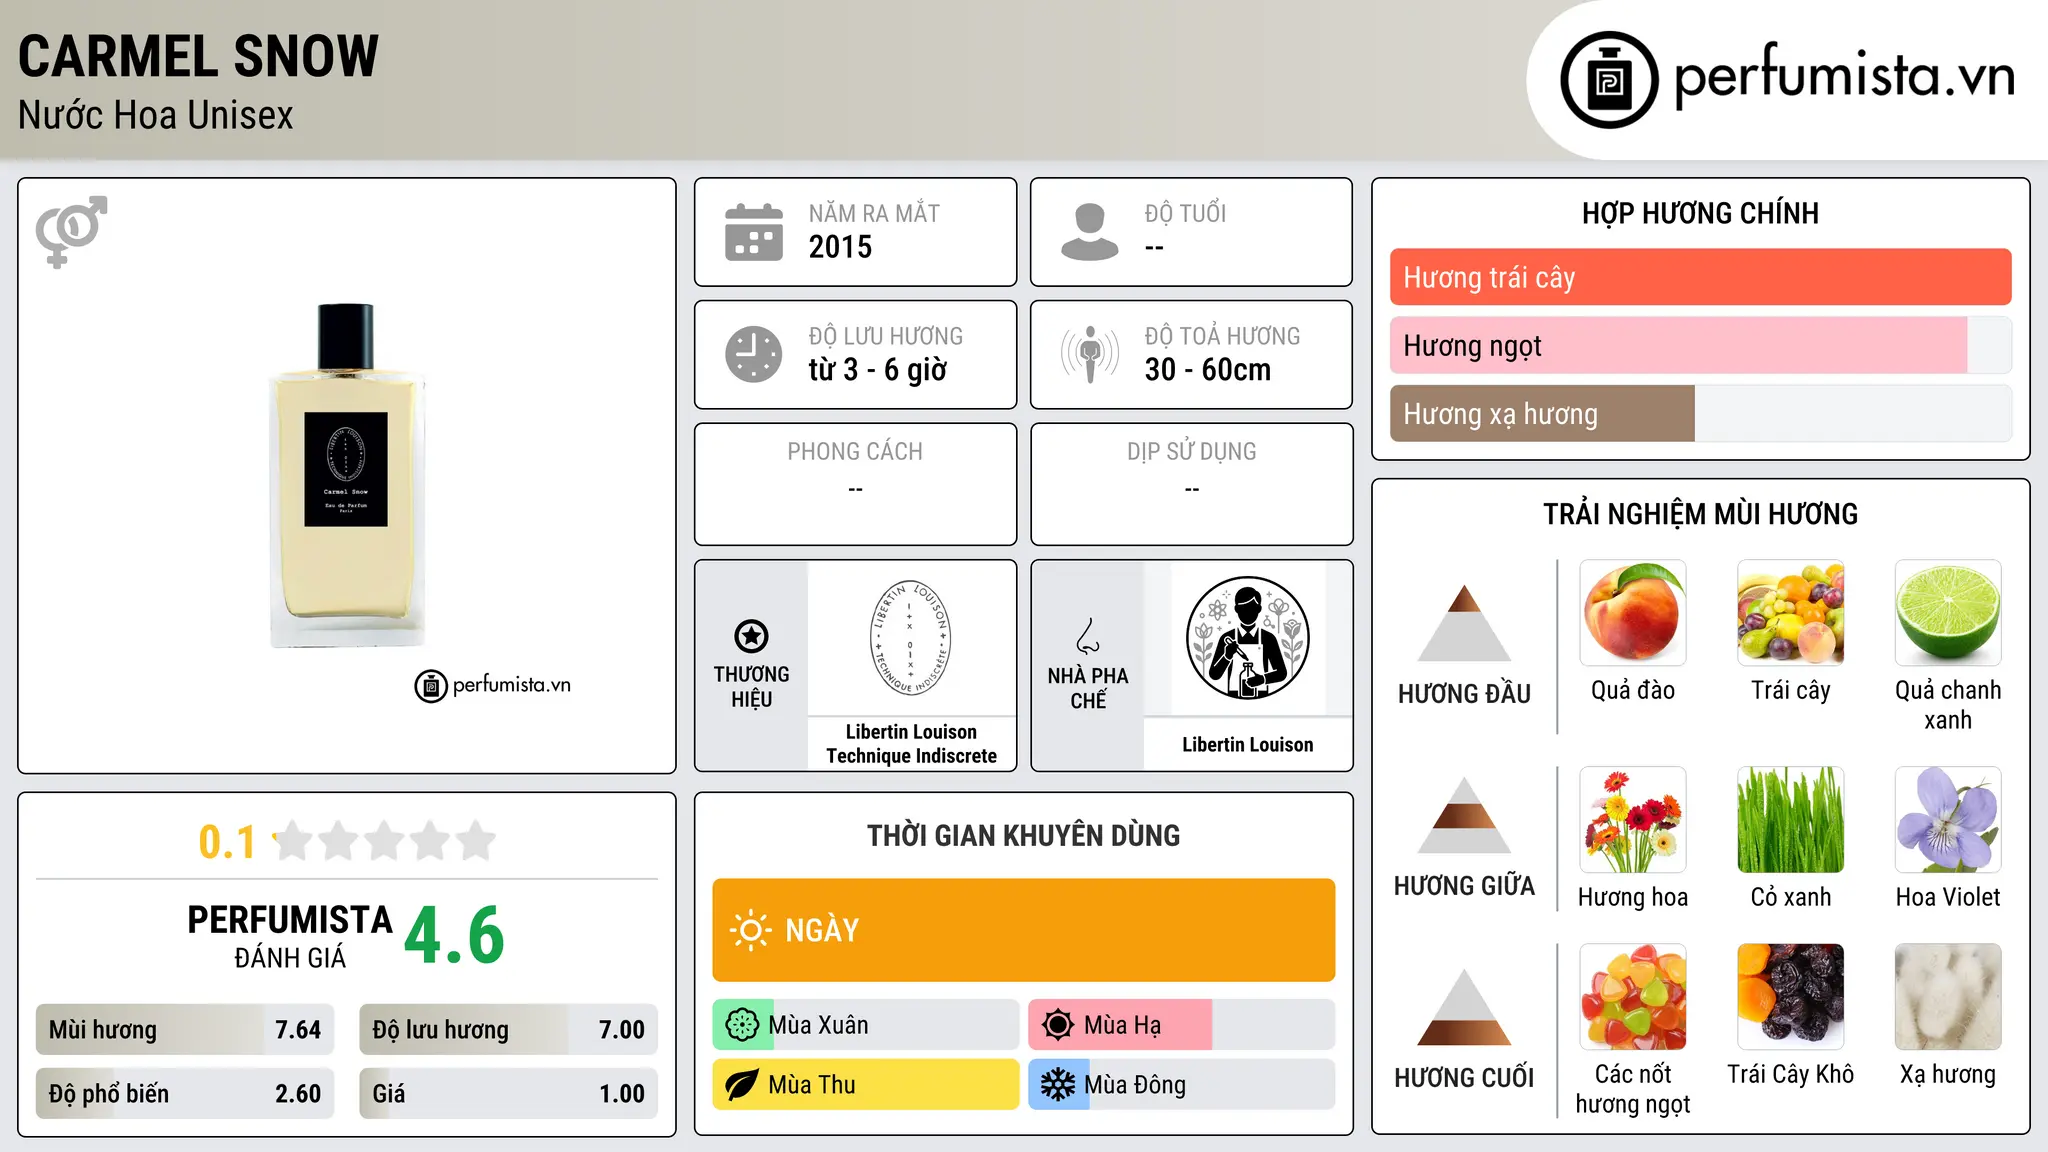Click the five-star rating row
This screenshot has height=1152, width=2048.
(x=384, y=841)
